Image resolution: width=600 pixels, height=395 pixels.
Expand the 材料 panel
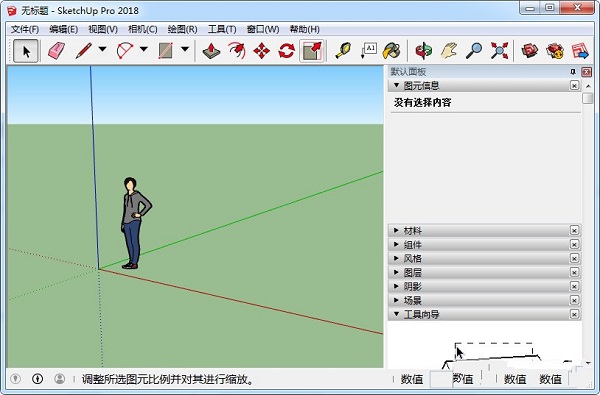396,230
